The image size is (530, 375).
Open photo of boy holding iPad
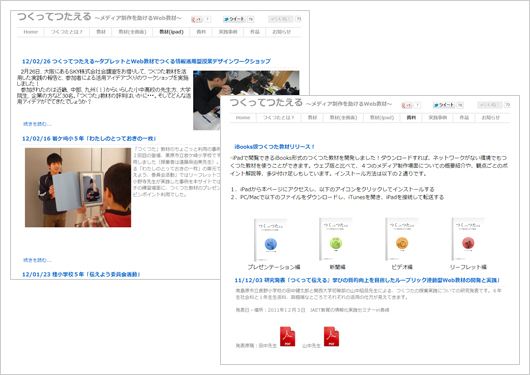point(78,187)
